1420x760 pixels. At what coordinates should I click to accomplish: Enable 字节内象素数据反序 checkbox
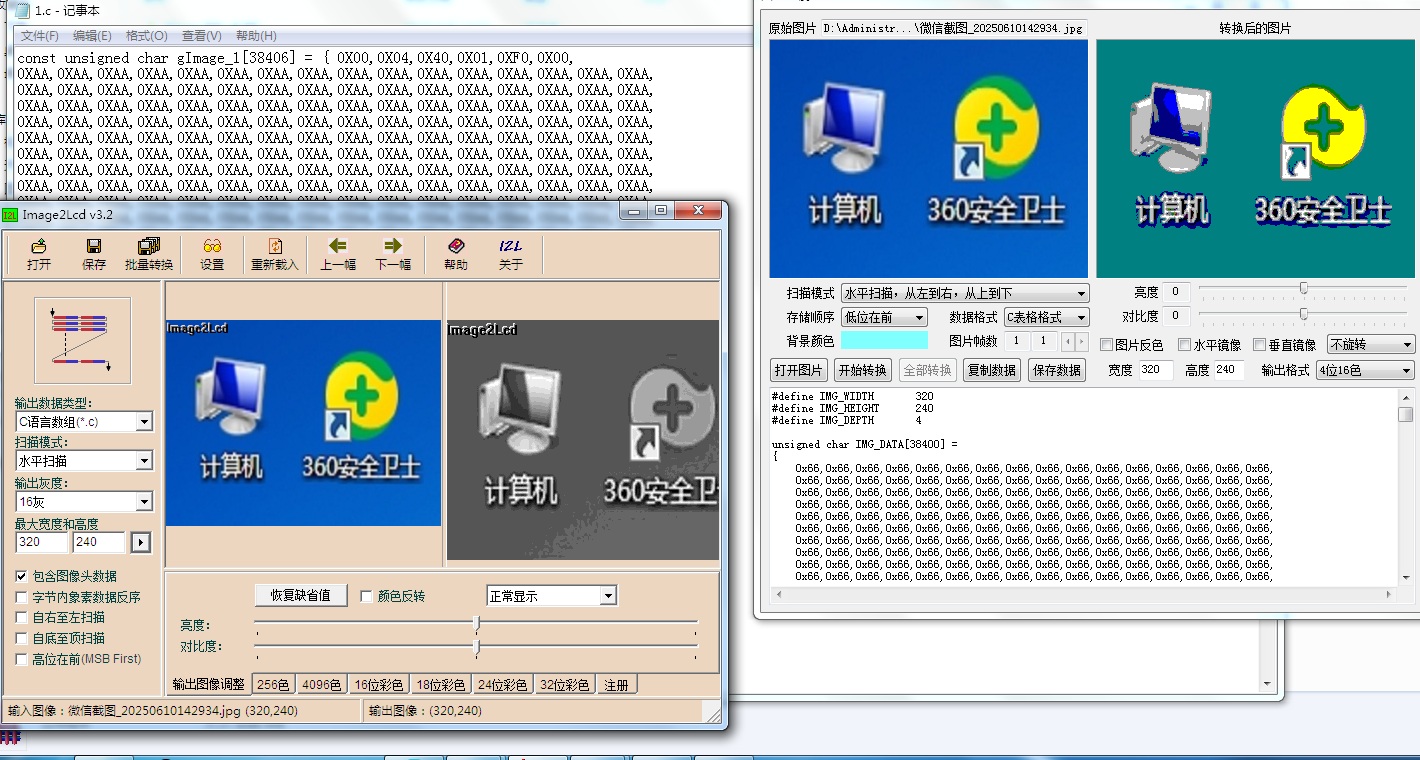click(22, 597)
